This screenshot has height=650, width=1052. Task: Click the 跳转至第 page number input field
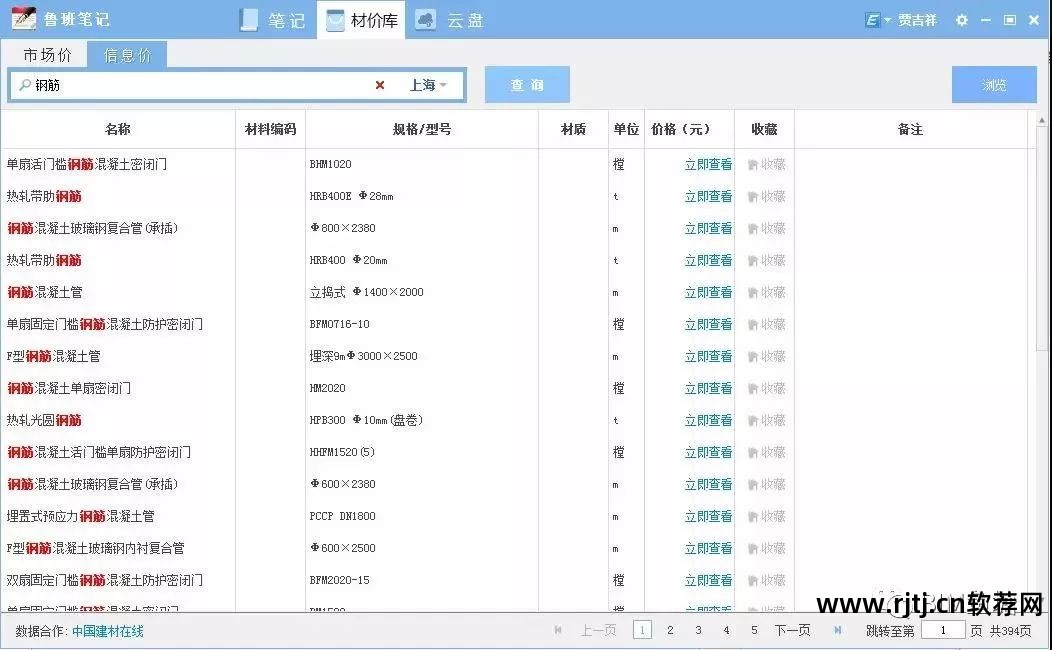942,631
